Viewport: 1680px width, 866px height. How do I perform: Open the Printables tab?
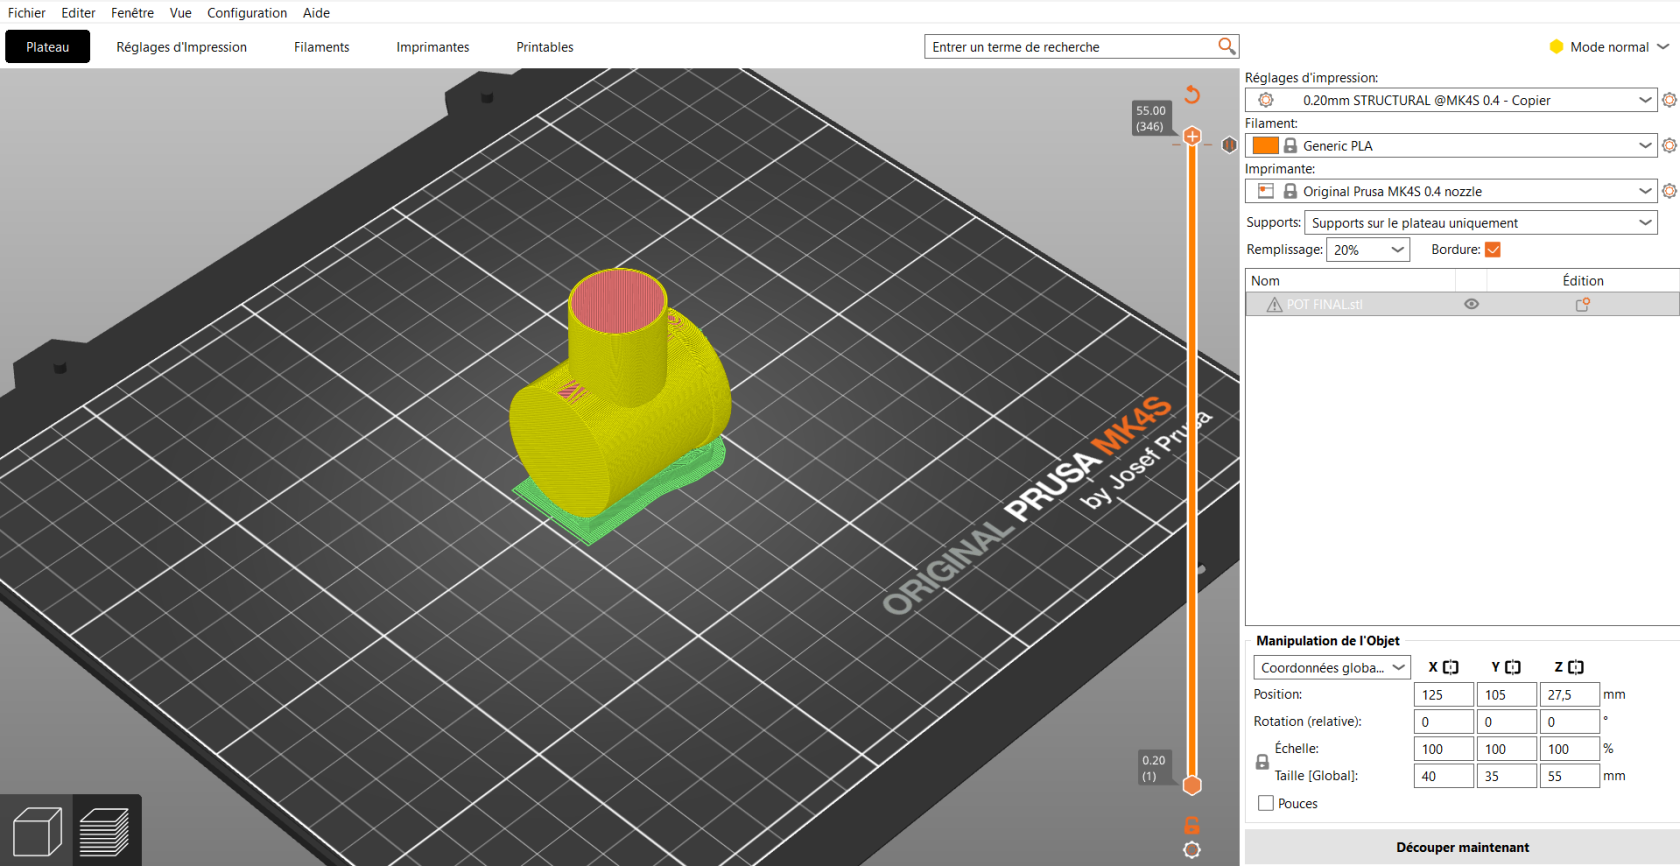[x=545, y=47]
